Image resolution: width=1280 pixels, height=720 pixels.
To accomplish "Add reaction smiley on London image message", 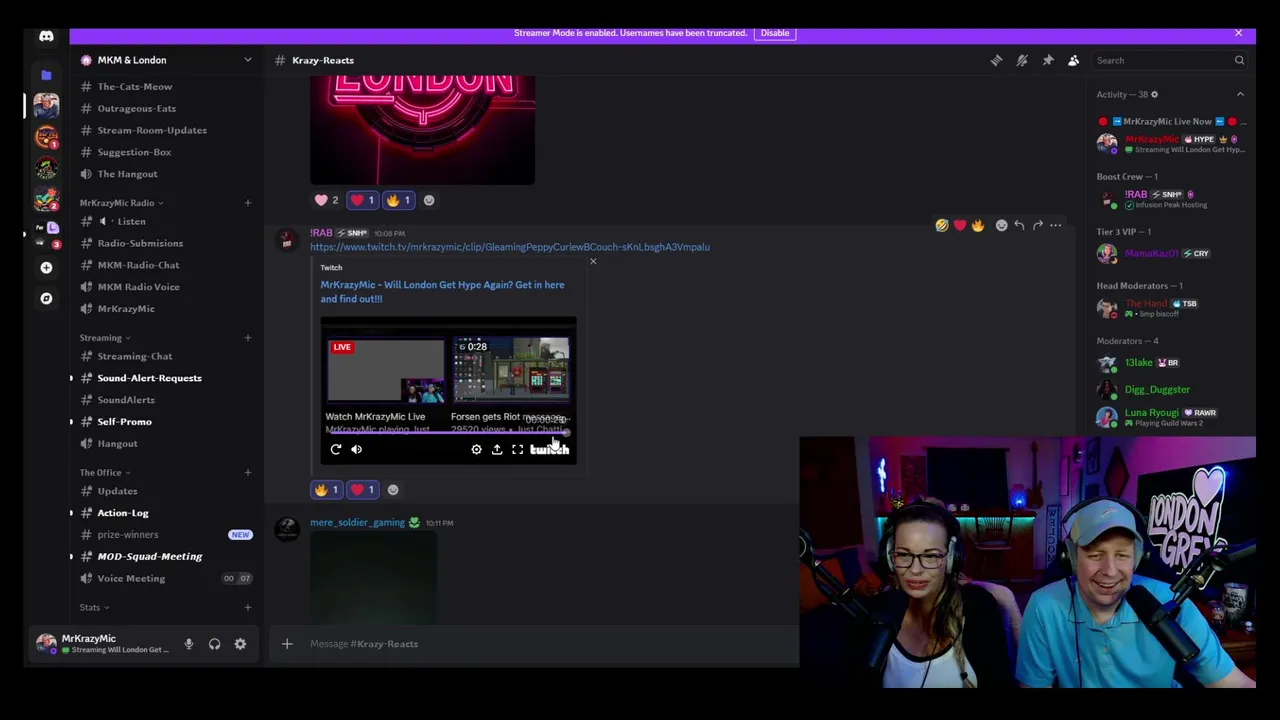I will click(429, 200).
